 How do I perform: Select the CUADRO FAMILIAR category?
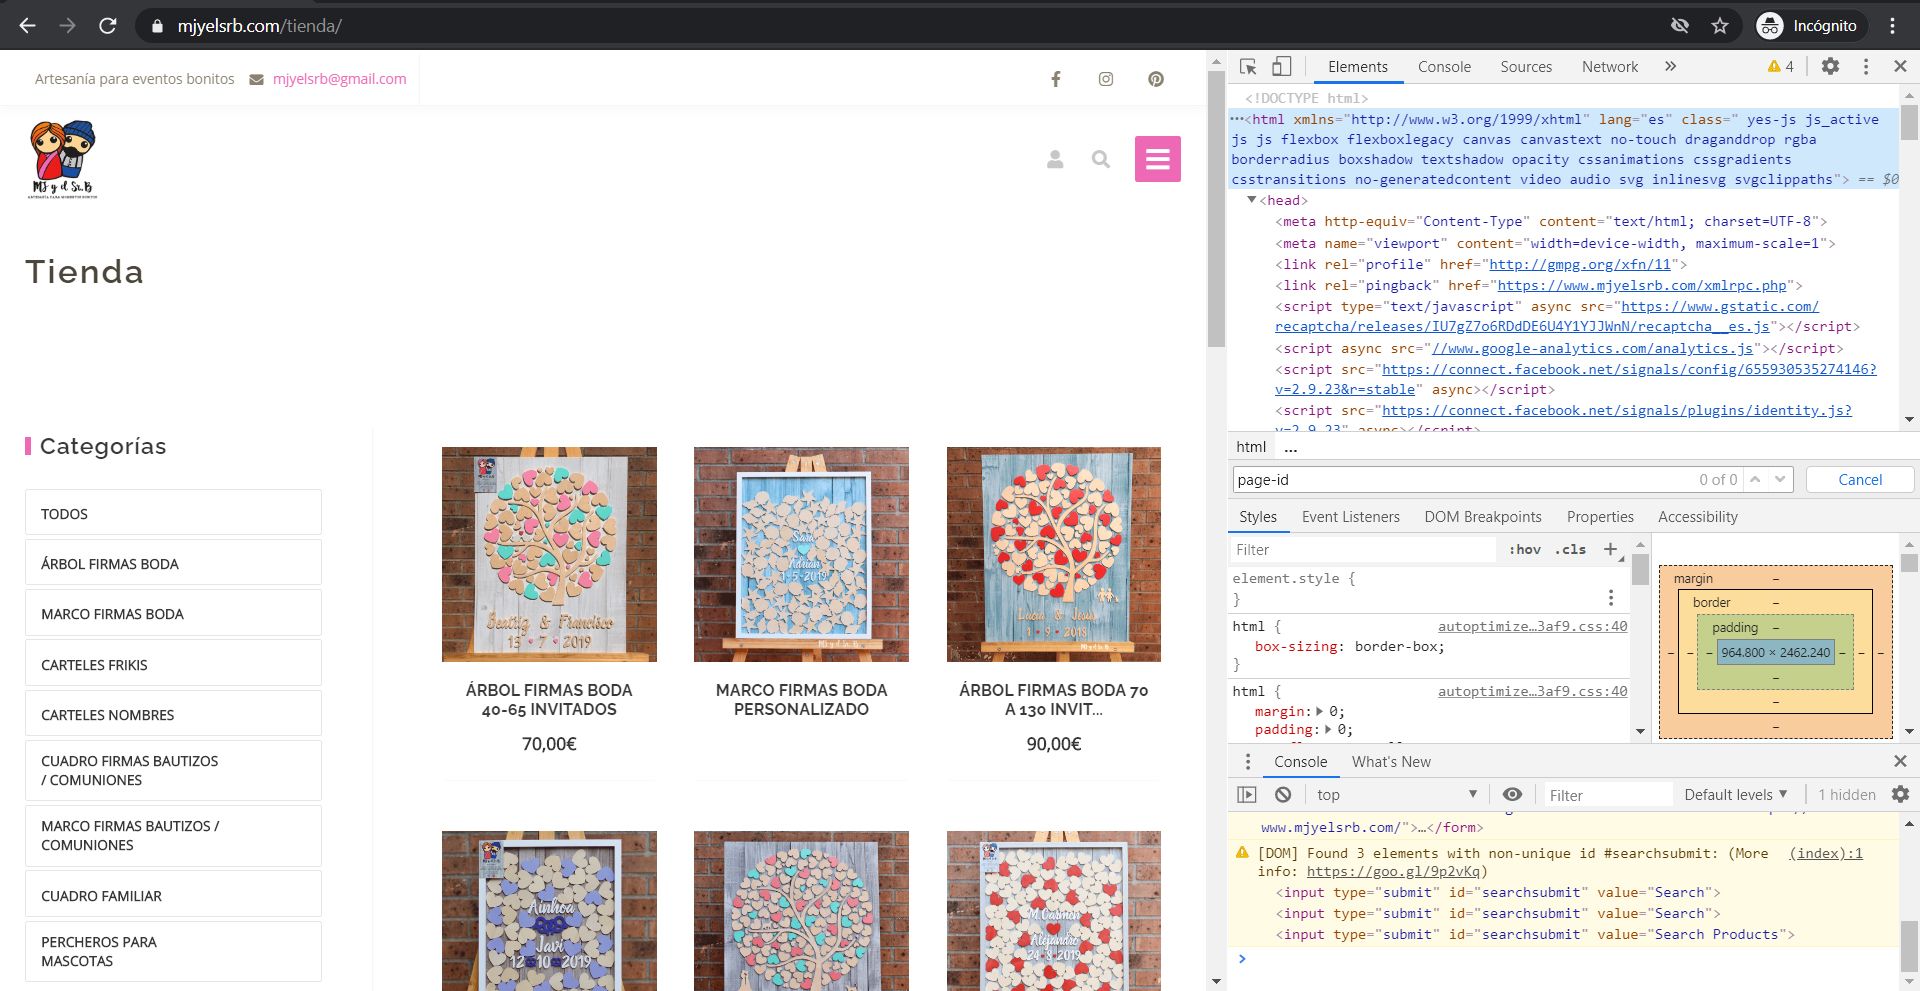(173, 896)
